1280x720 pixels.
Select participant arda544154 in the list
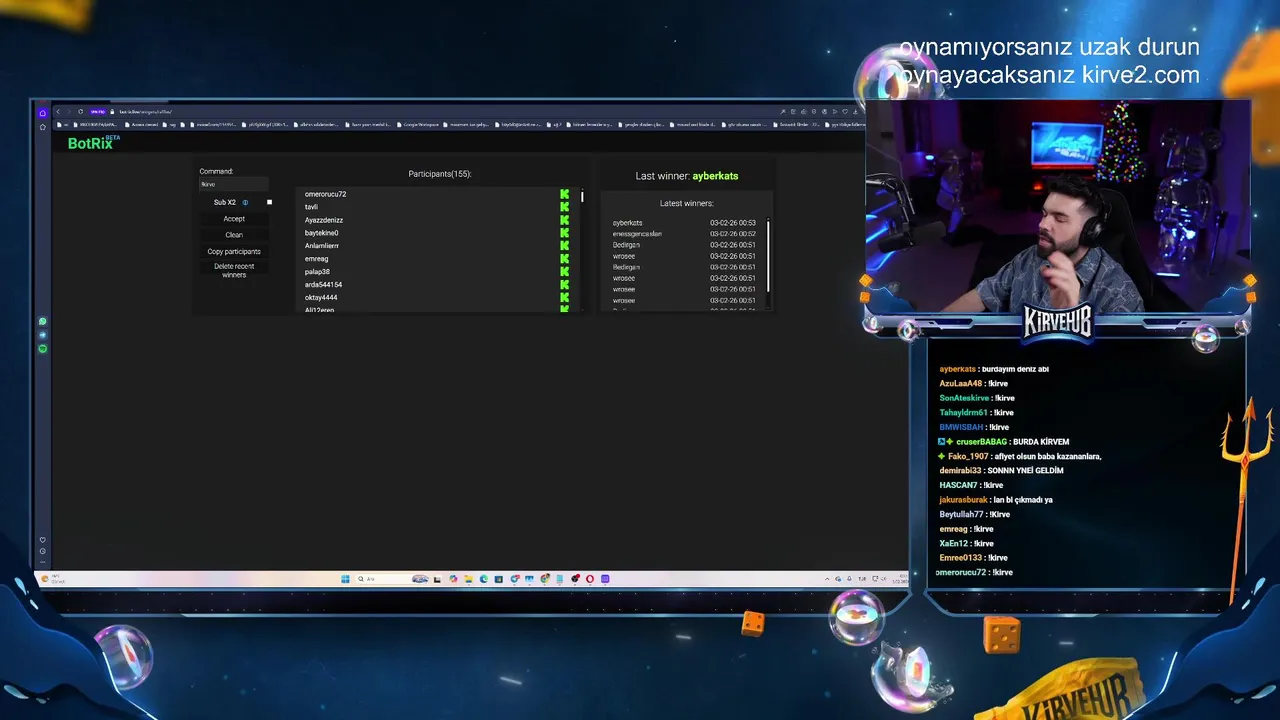click(x=323, y=285)
